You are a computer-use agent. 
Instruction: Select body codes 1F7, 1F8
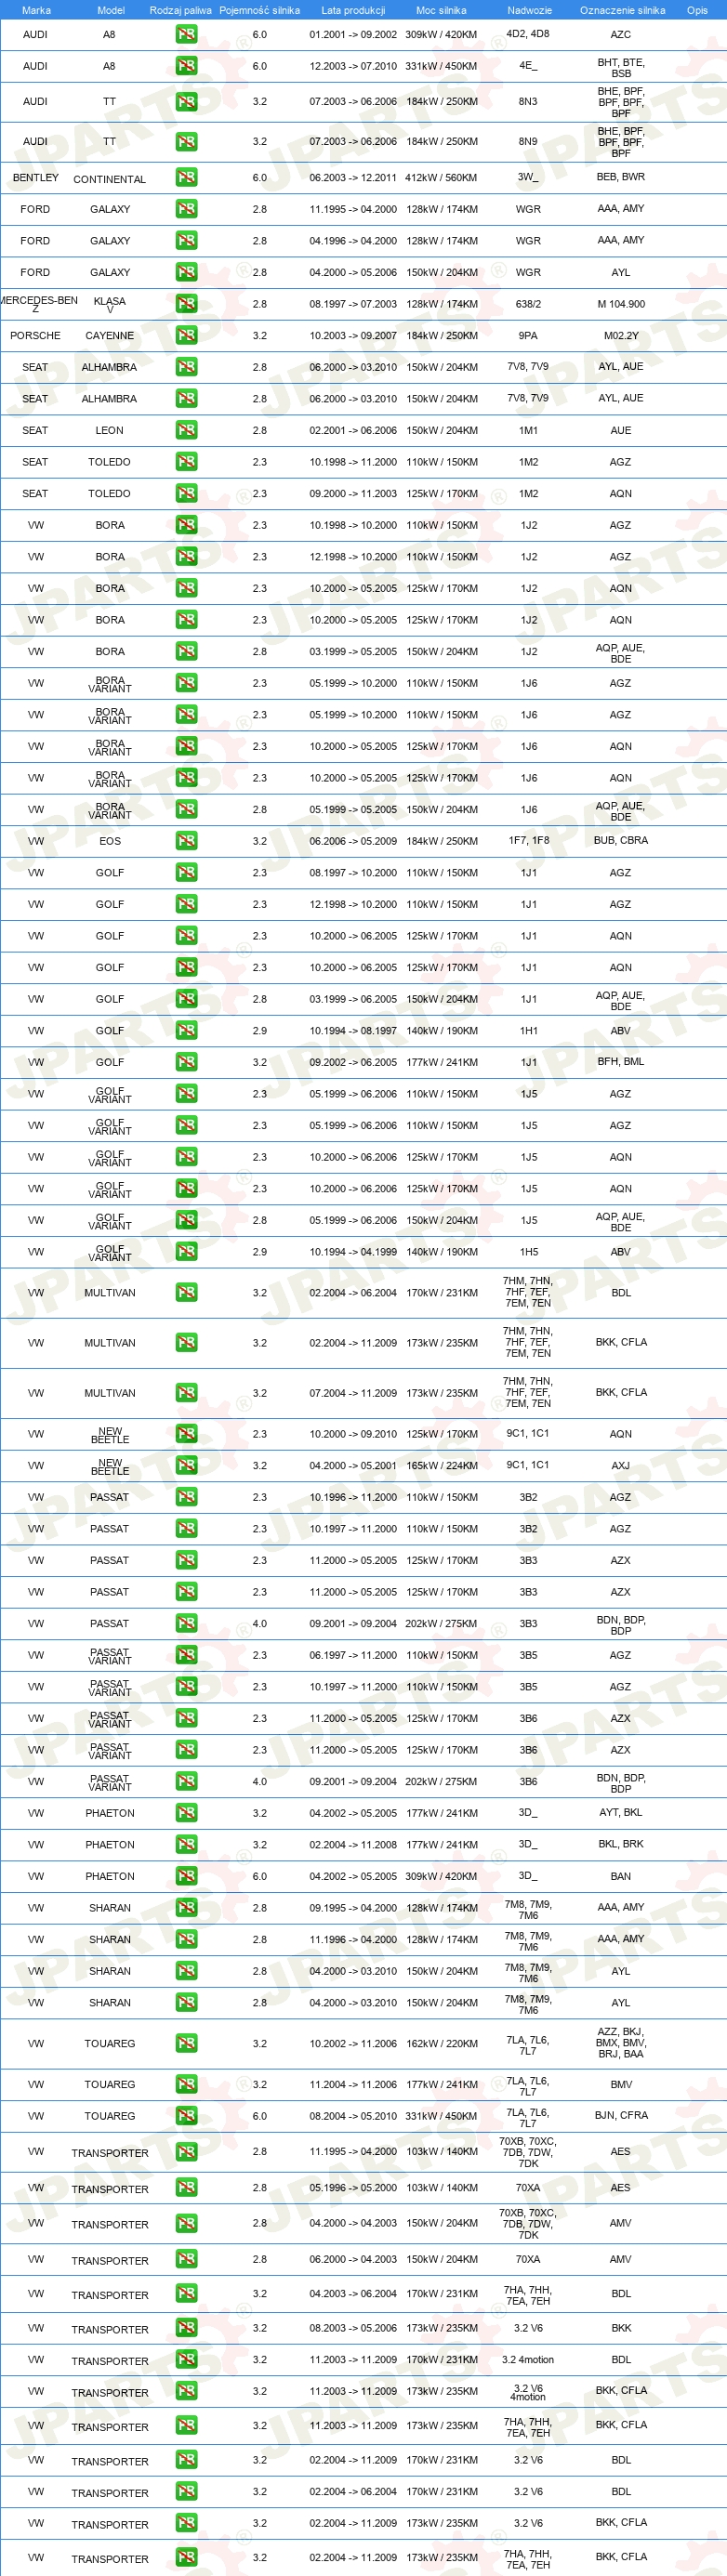[x=528, y=840]
